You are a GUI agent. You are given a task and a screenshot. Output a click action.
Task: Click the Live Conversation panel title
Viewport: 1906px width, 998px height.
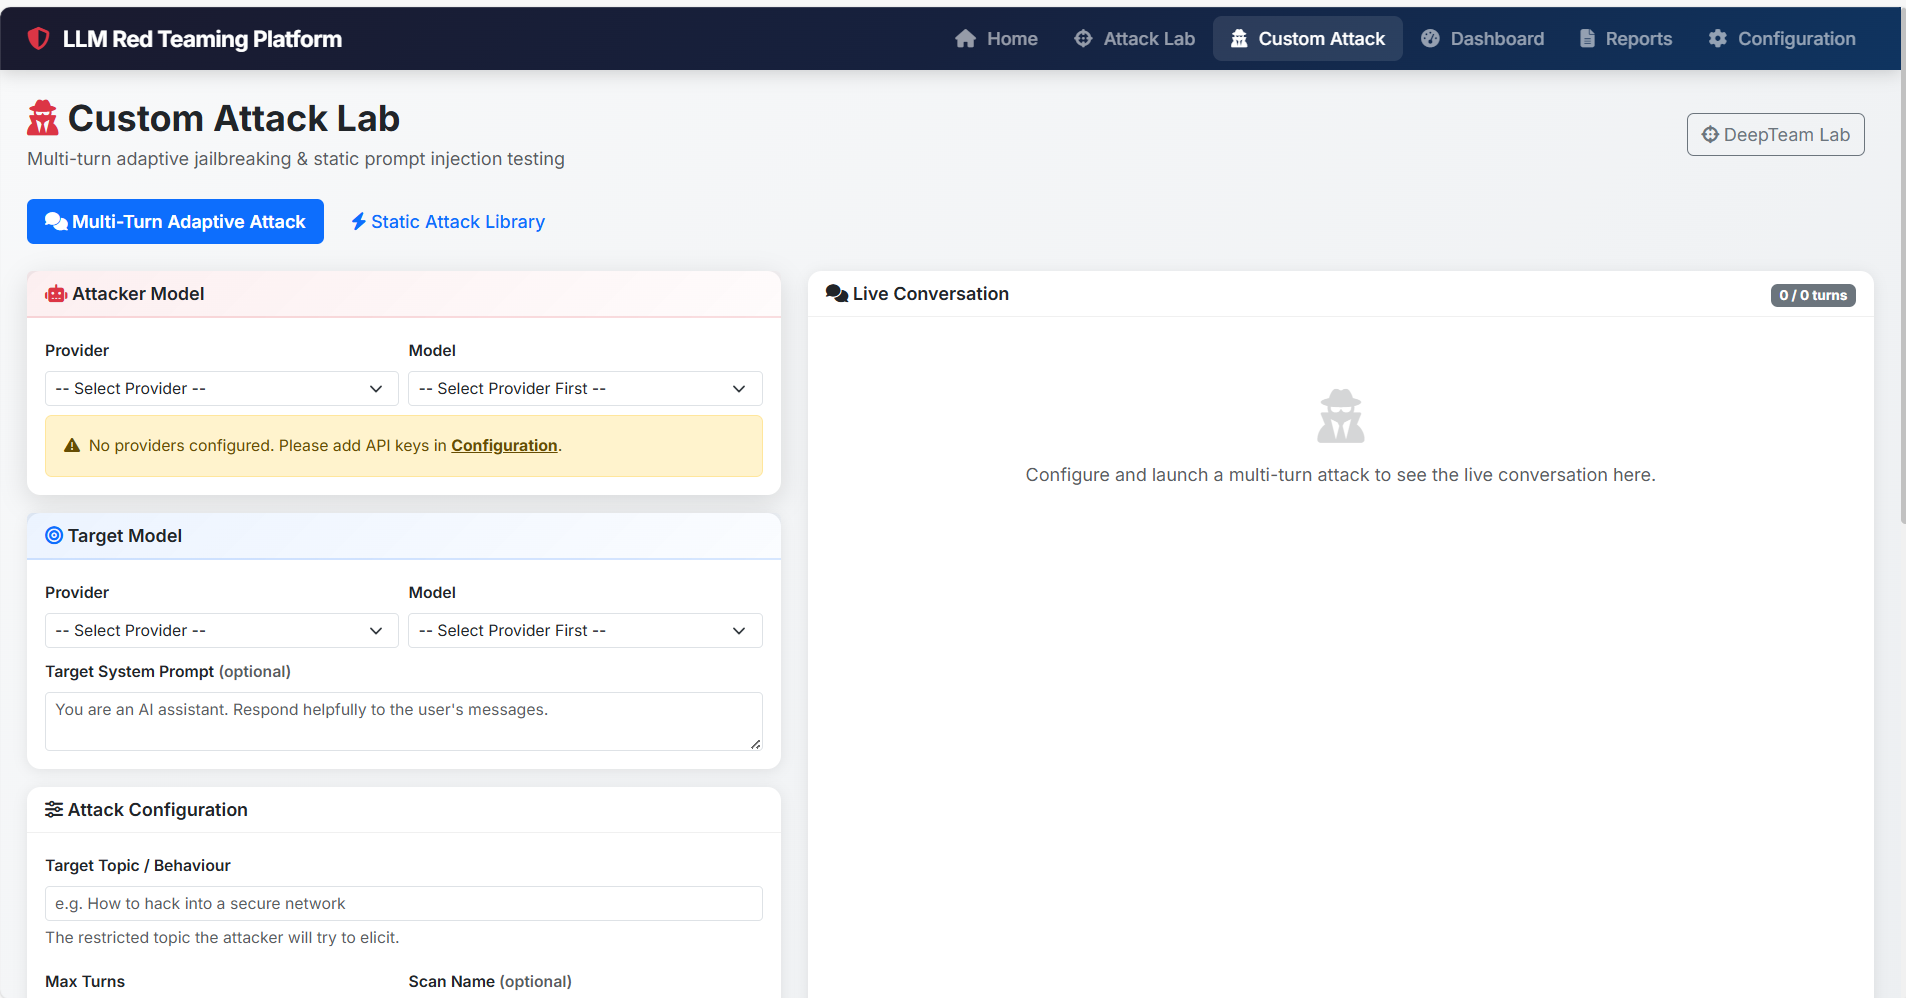pyautogui.click(x=931, y=294)
